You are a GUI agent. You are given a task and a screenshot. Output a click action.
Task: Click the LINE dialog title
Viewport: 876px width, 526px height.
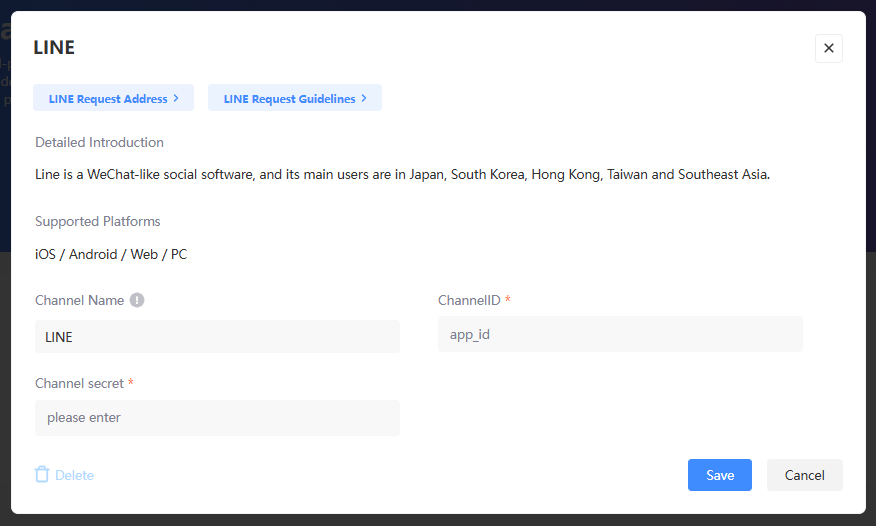pyautogui.click(x=54, y=47)
